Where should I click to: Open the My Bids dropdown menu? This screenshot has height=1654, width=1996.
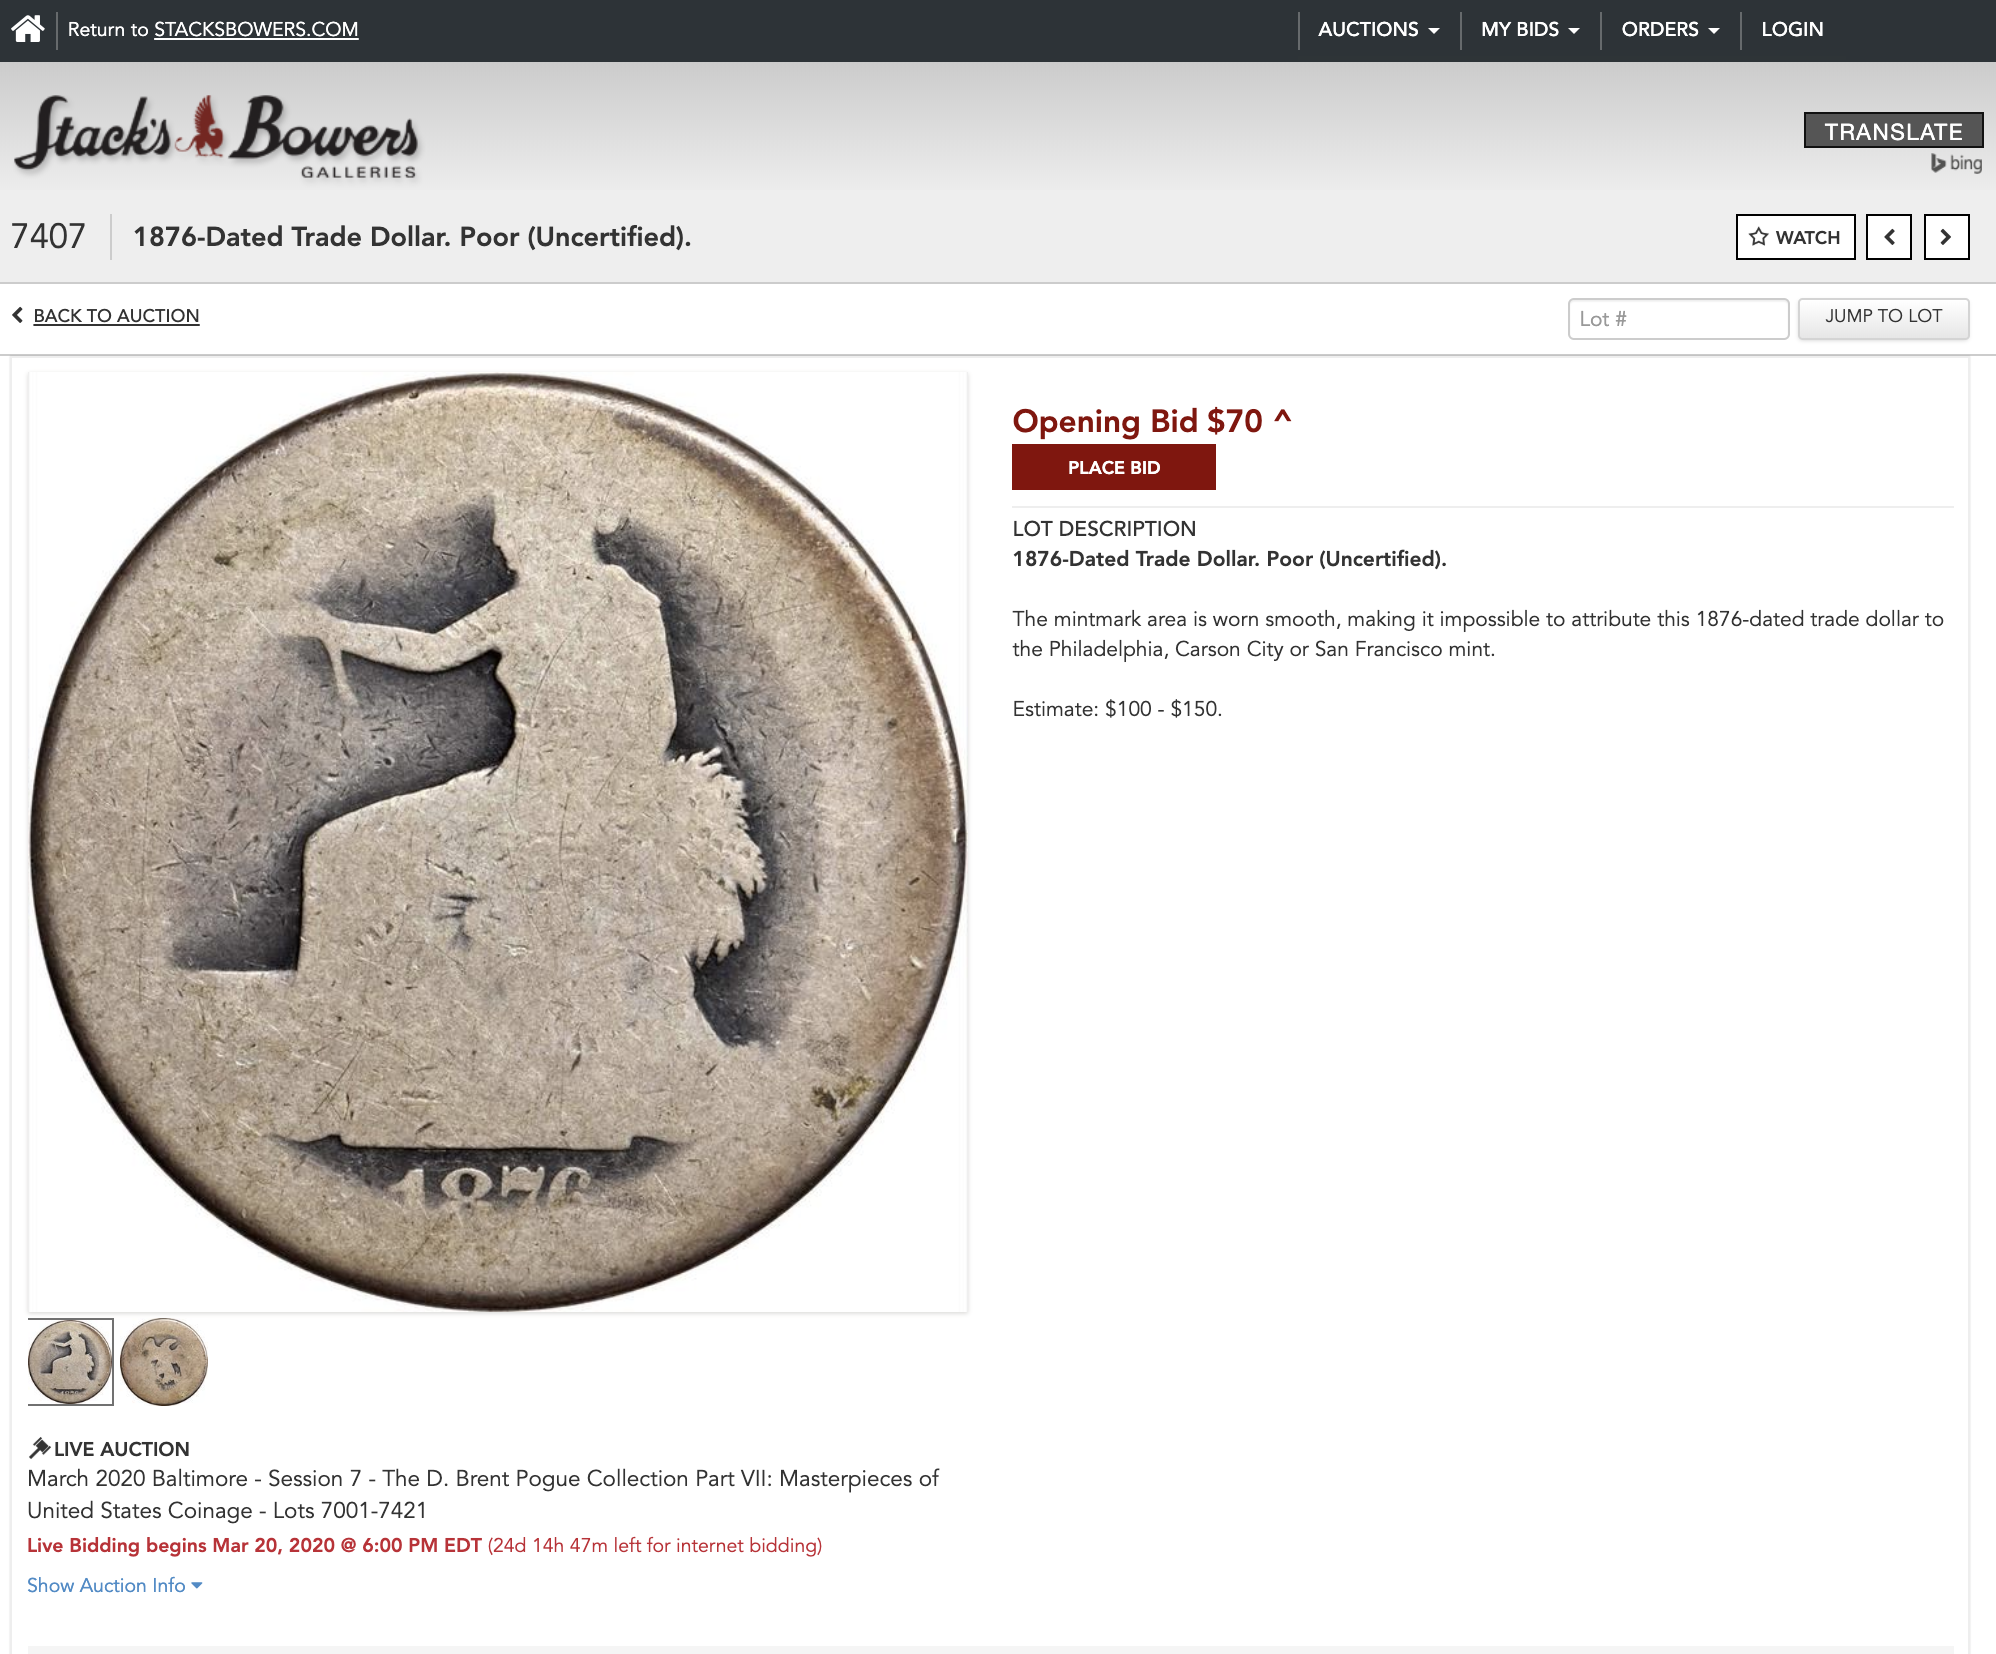pos(1530,29)
